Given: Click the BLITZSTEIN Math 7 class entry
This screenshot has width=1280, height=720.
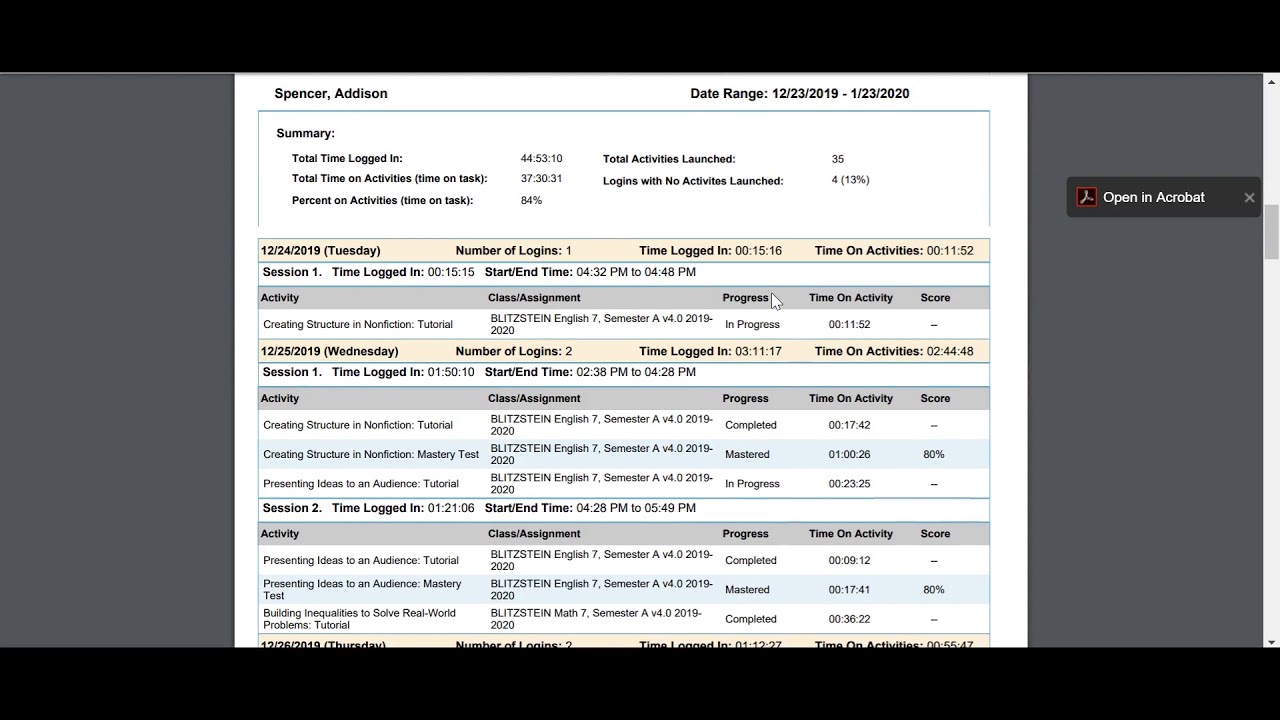Looking at the screenshot, I should coord(596,619).
